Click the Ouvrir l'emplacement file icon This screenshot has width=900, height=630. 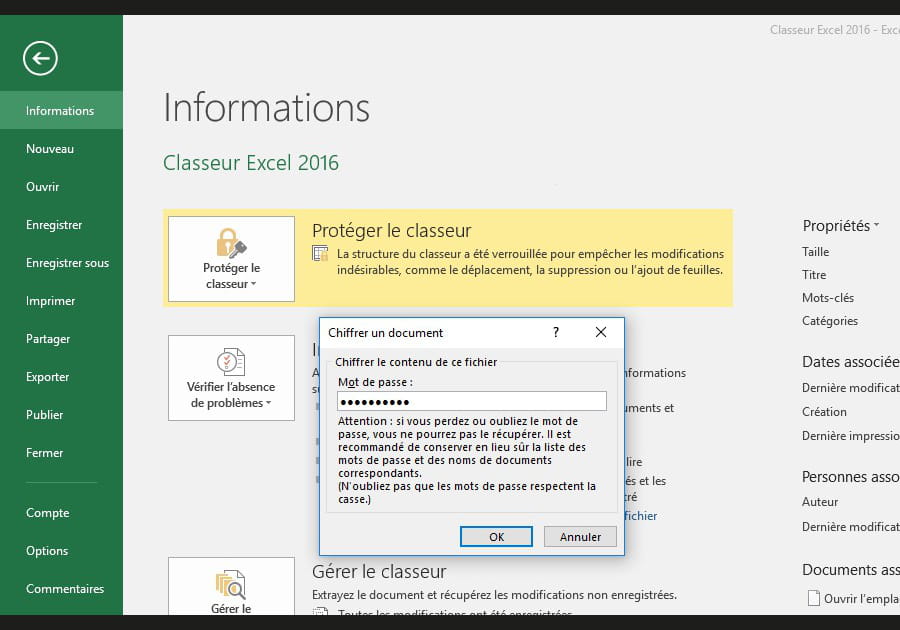click(x=813, y=599)
